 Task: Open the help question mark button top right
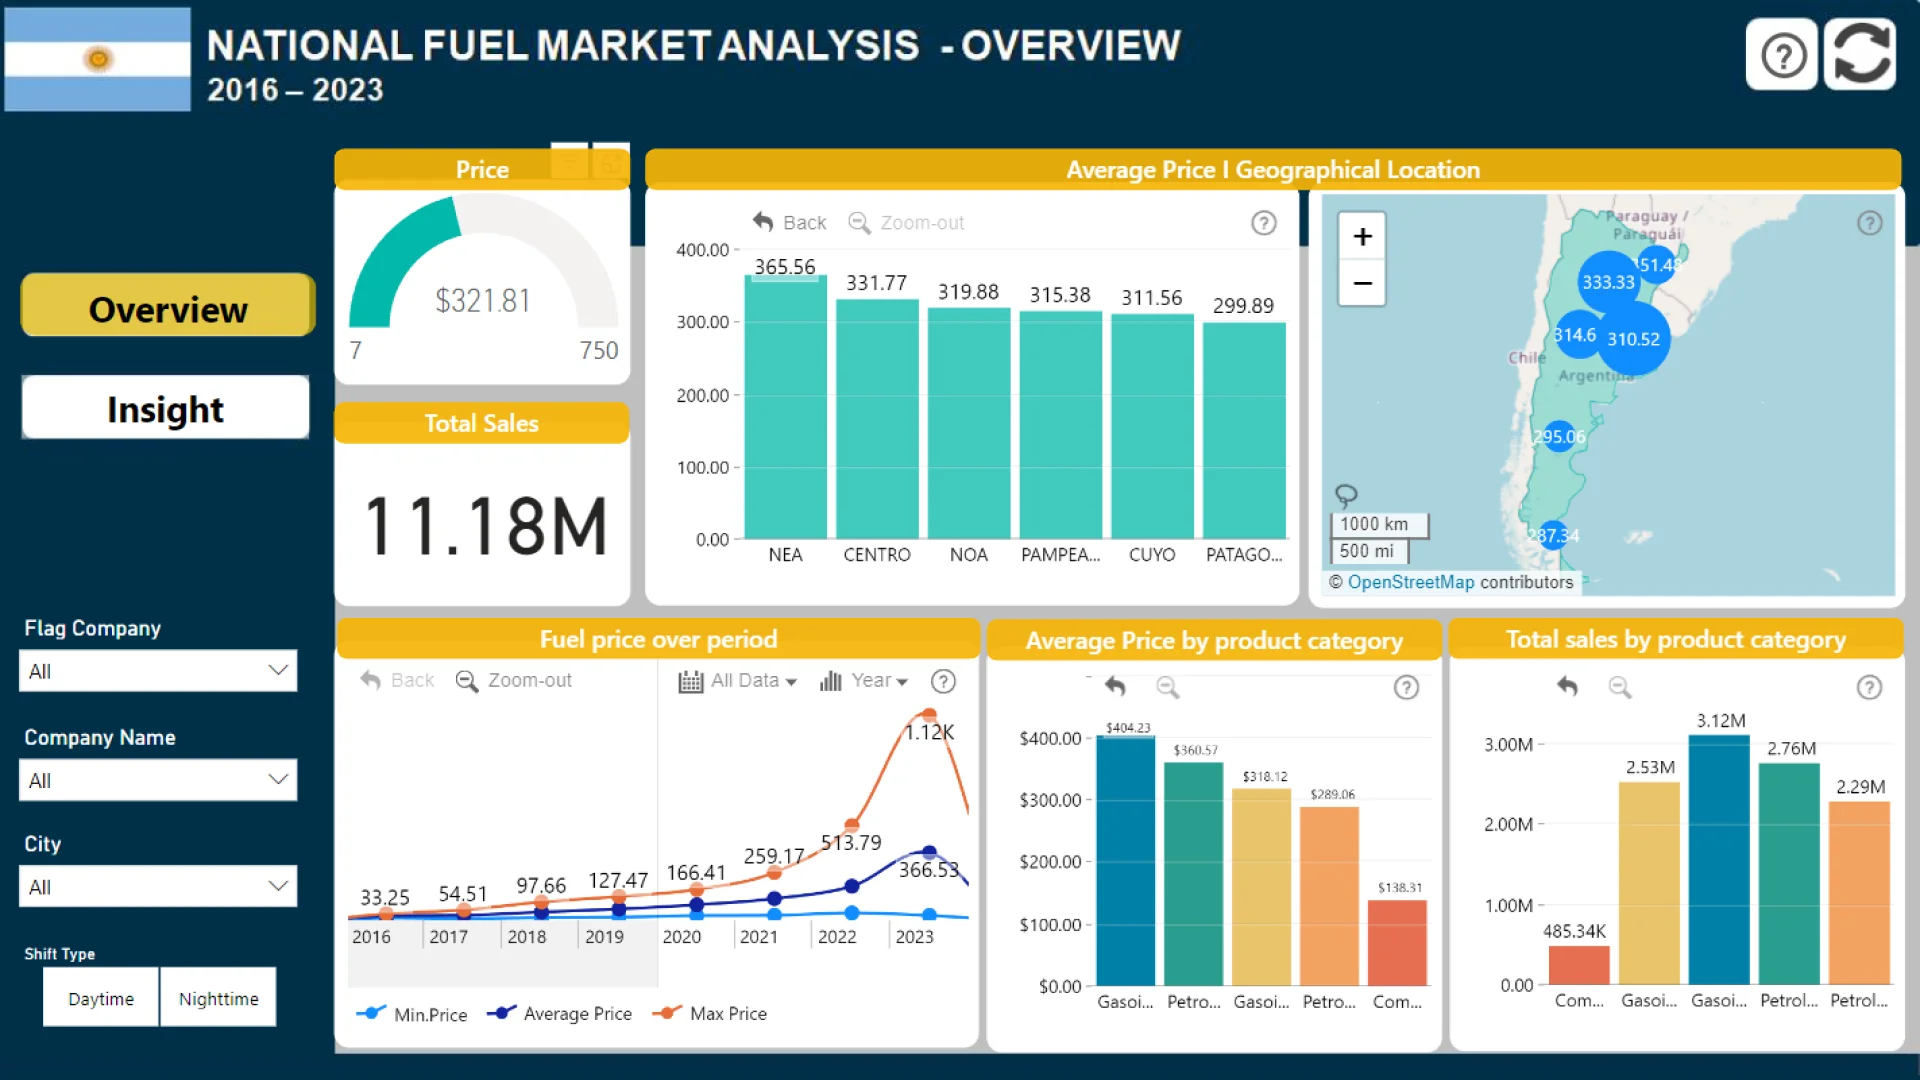(x=1782, y=55)
